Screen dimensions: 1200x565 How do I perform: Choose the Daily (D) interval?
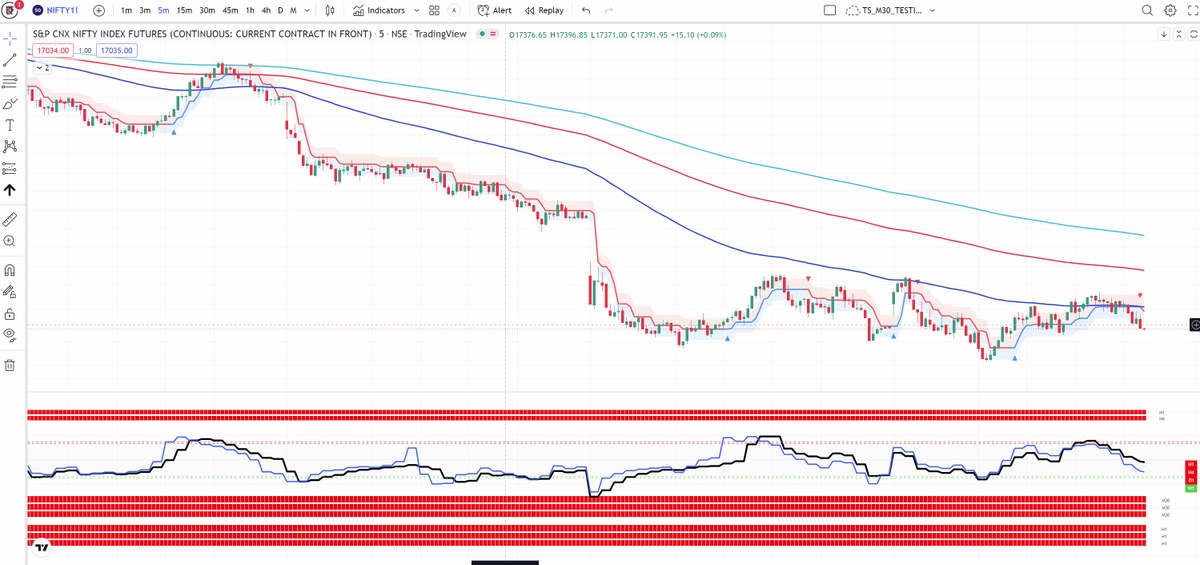point(280,10)
